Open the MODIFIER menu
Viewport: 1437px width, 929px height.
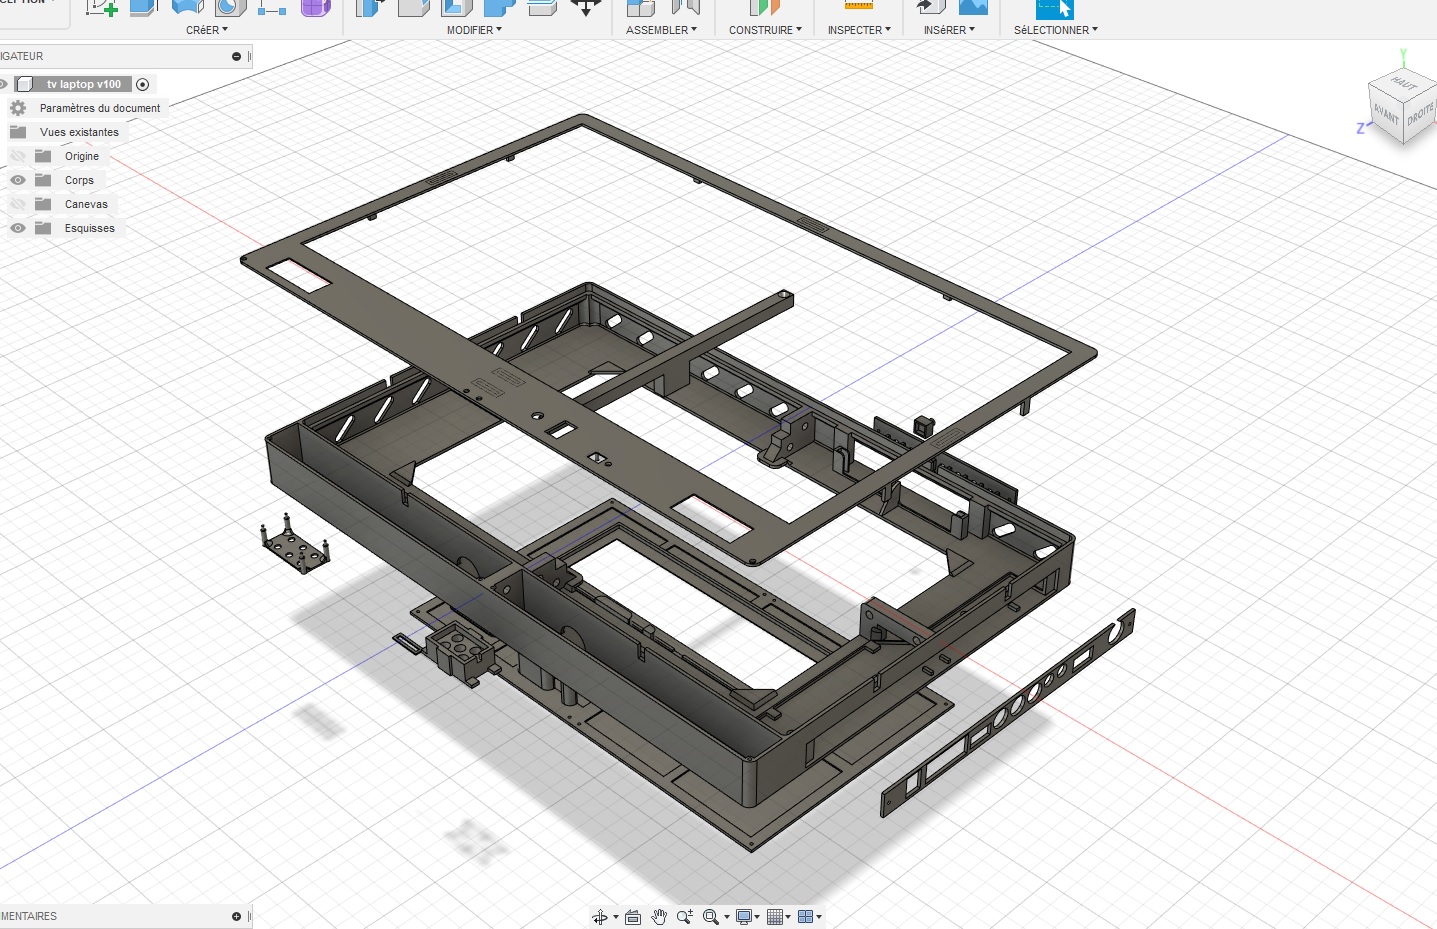point(474,30)
